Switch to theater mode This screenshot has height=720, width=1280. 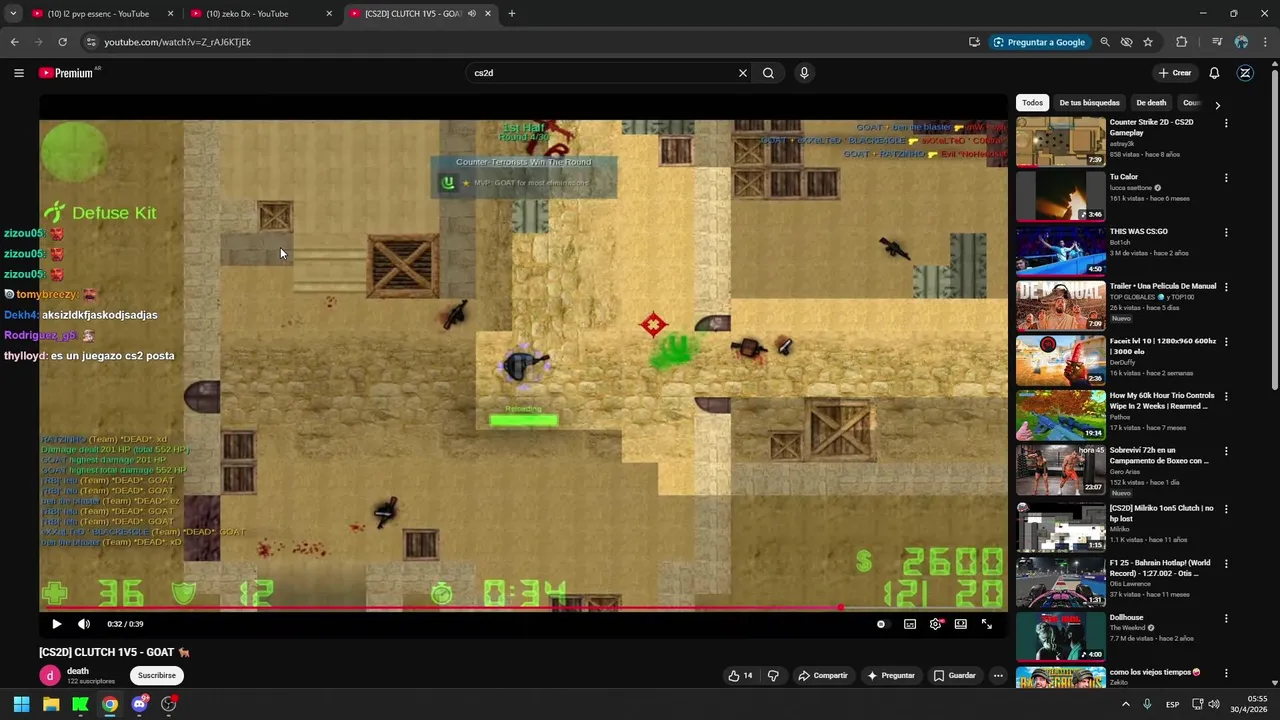pos(961,624)
